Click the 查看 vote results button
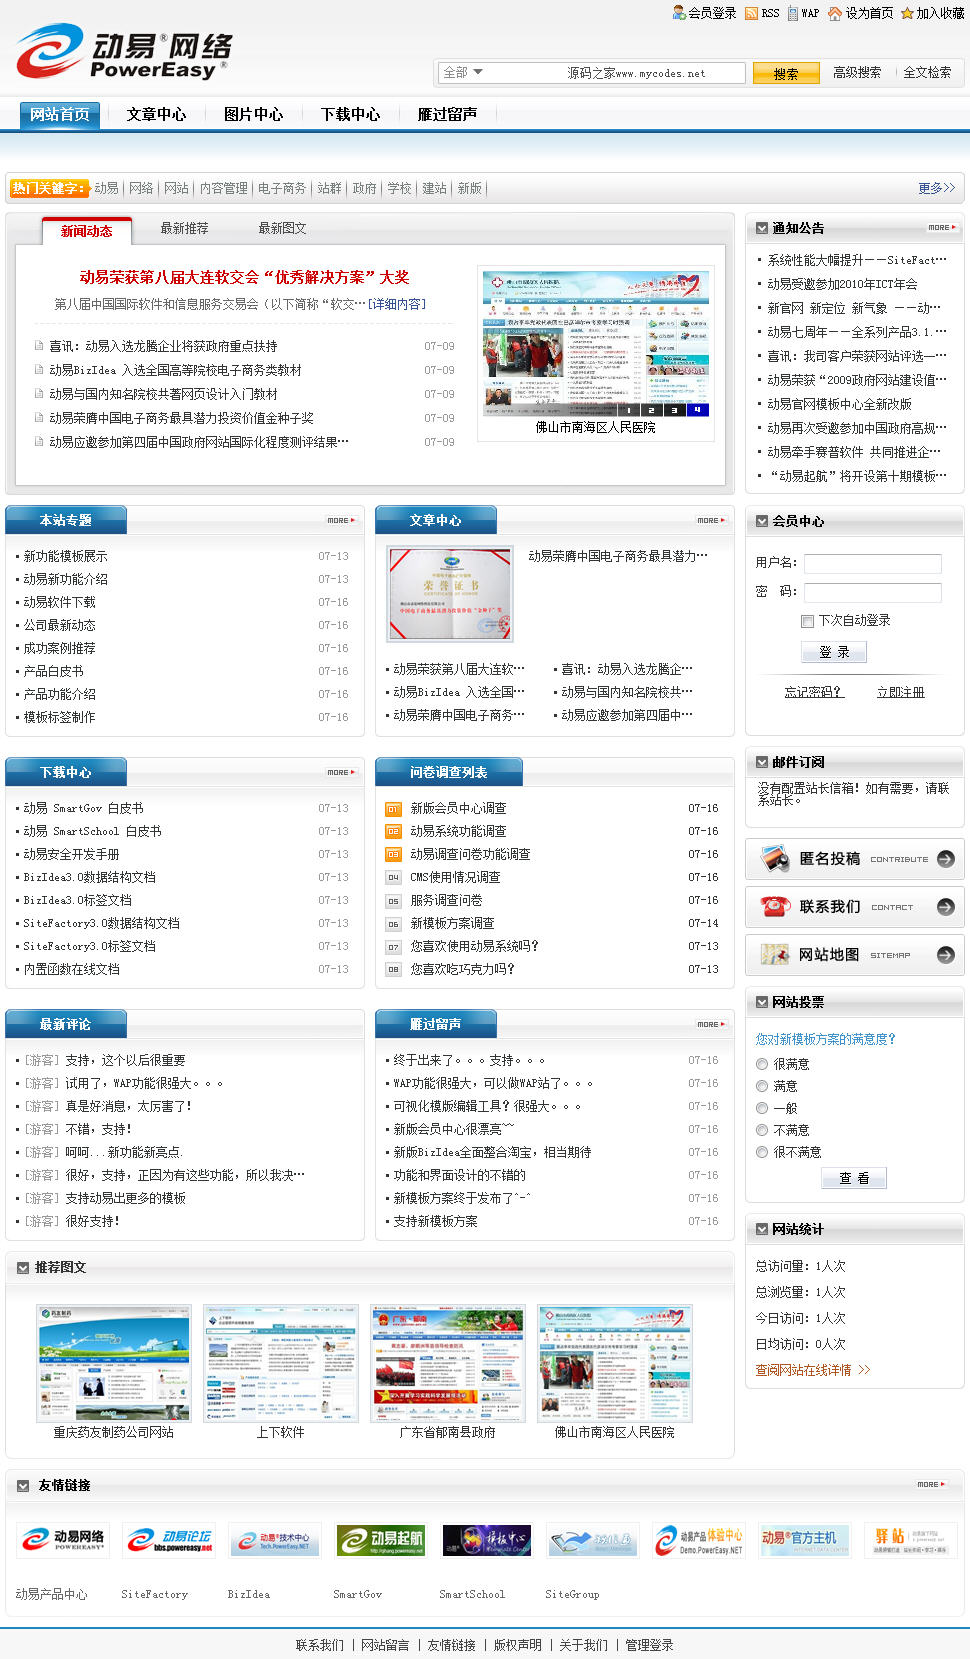 [x=853, y=1178]
